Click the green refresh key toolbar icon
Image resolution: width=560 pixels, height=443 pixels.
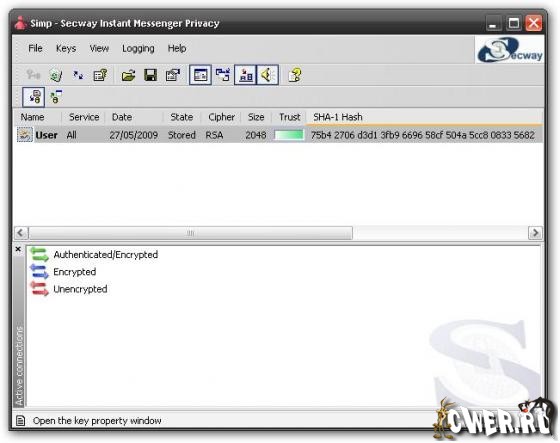(x=56, y=75)
